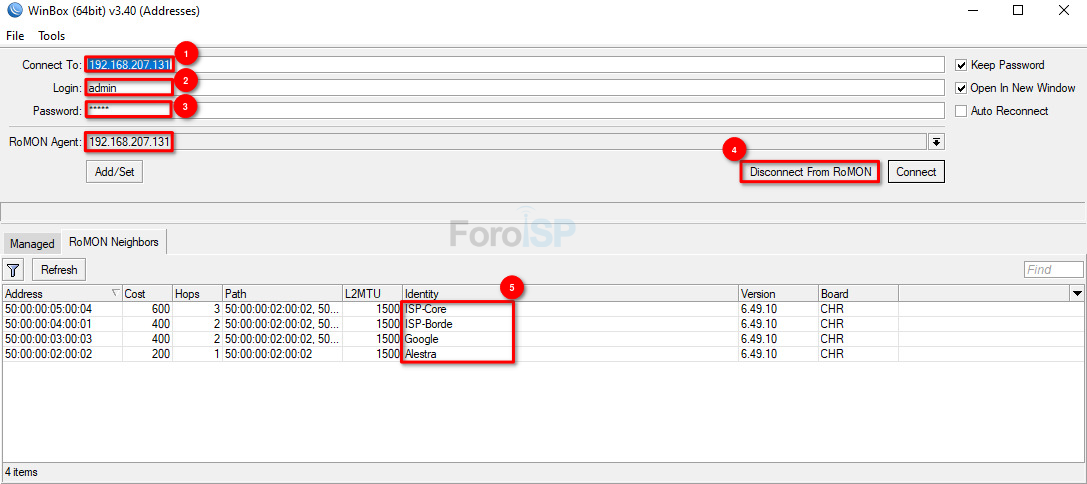This screenshot has height=484, width=1087.
Task: Expand the RoMON Agent dropdown arrow
Action: click(936, 142)
